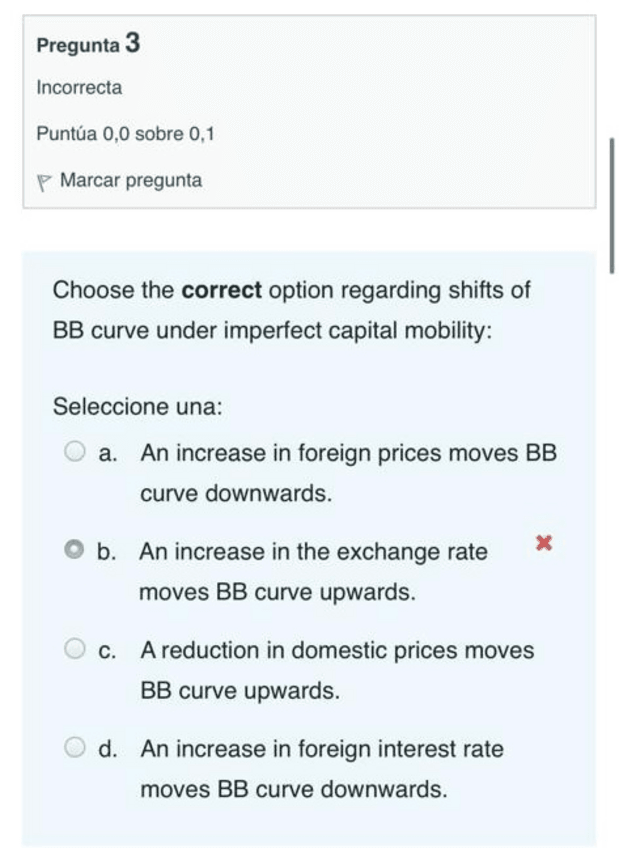Click the Incorrecta status label

coord(79,88)
